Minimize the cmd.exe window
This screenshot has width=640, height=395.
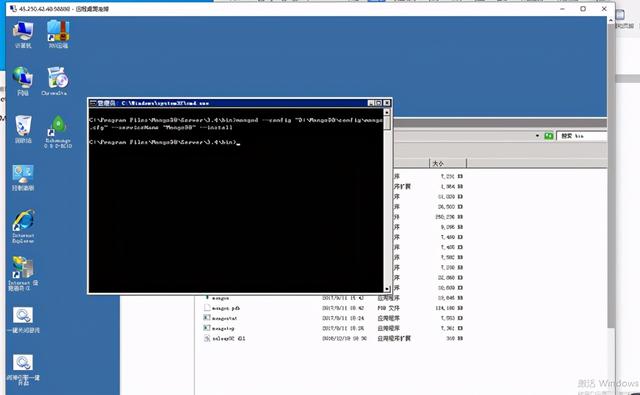[x=371, y=103]
